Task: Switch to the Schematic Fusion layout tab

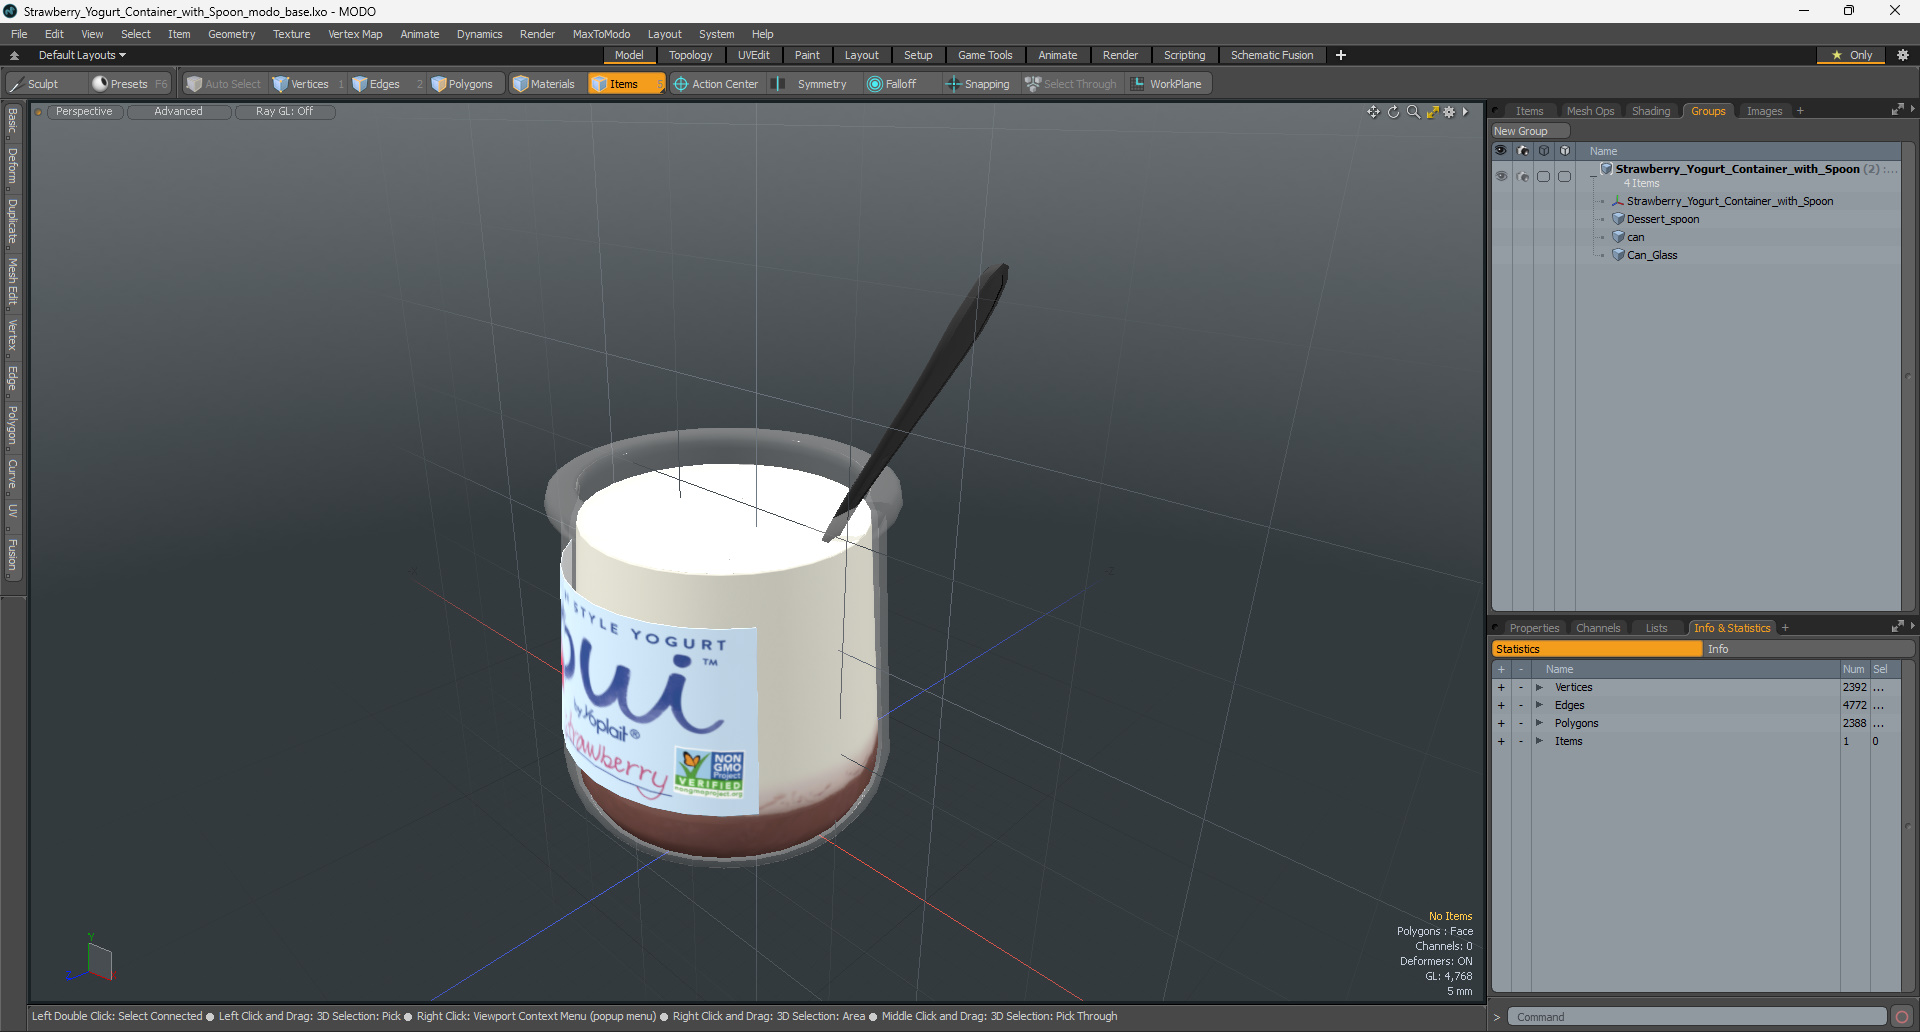Action: [1272, 55]
